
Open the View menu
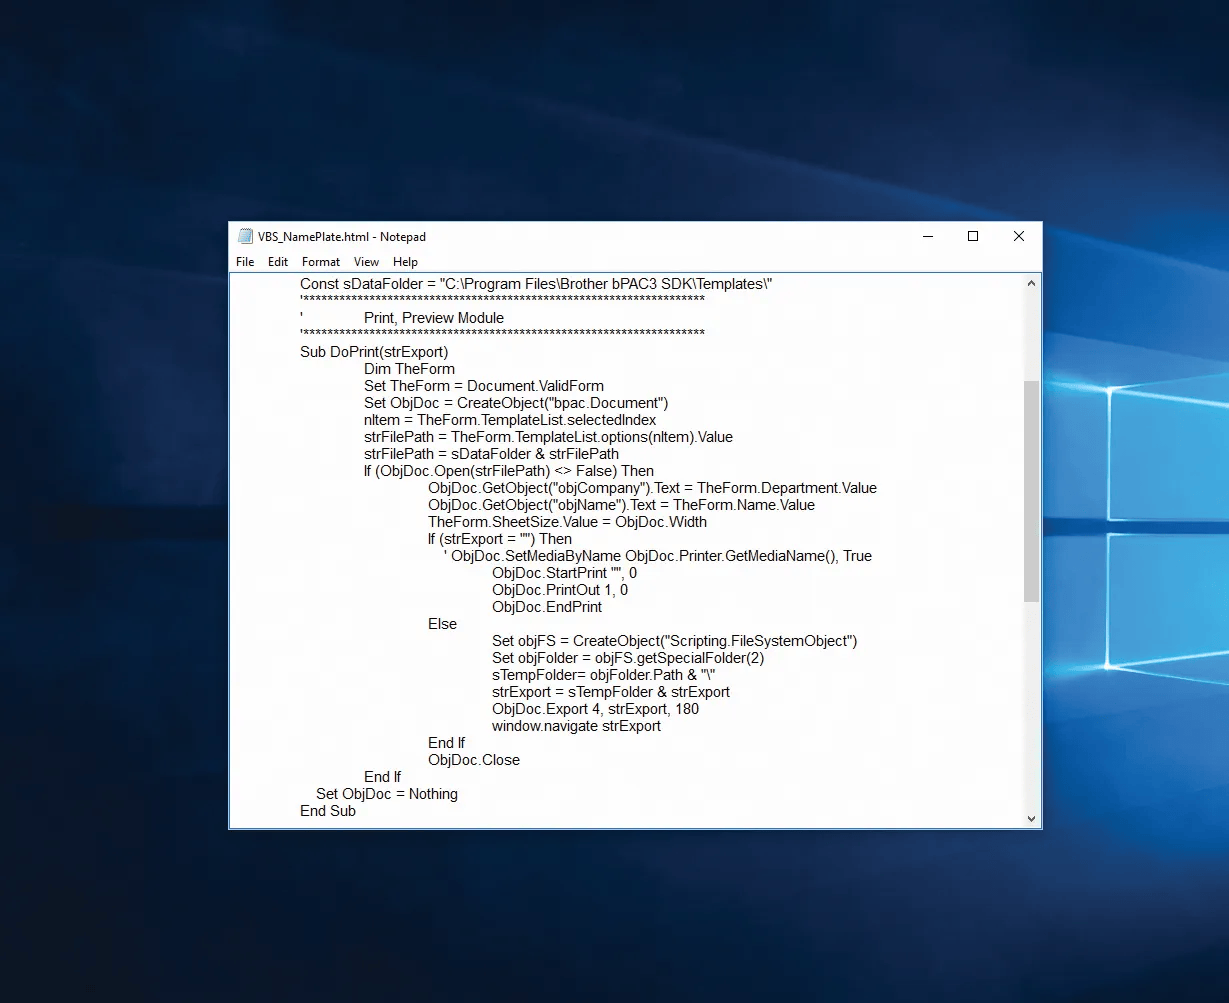[x=367, y=262]
